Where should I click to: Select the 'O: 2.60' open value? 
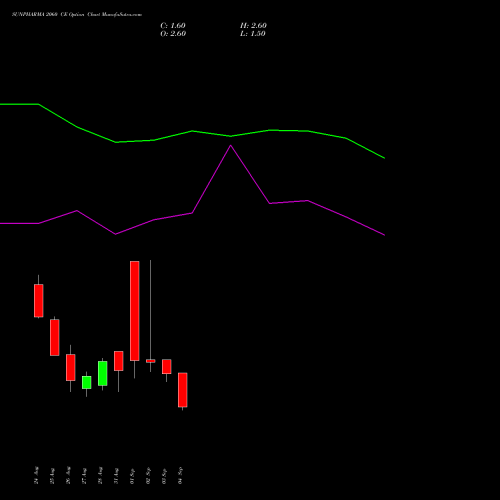[x=173, y=34]
